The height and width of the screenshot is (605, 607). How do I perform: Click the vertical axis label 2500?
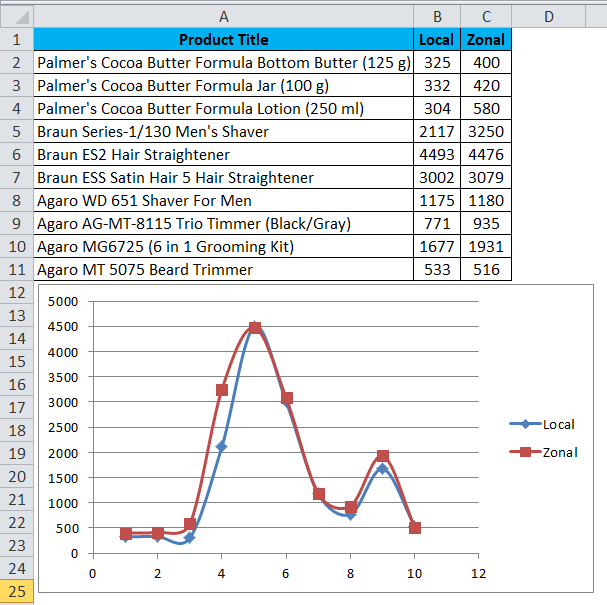63,428
